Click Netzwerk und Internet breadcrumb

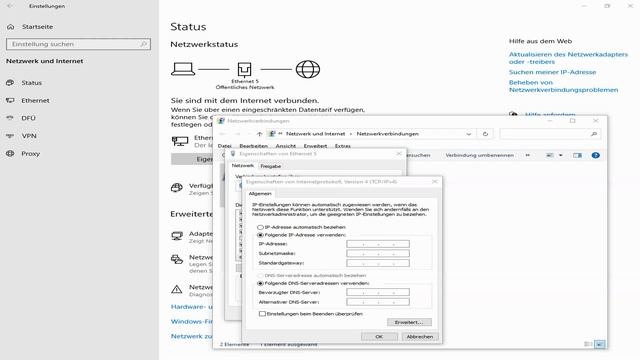click(316, 134)
